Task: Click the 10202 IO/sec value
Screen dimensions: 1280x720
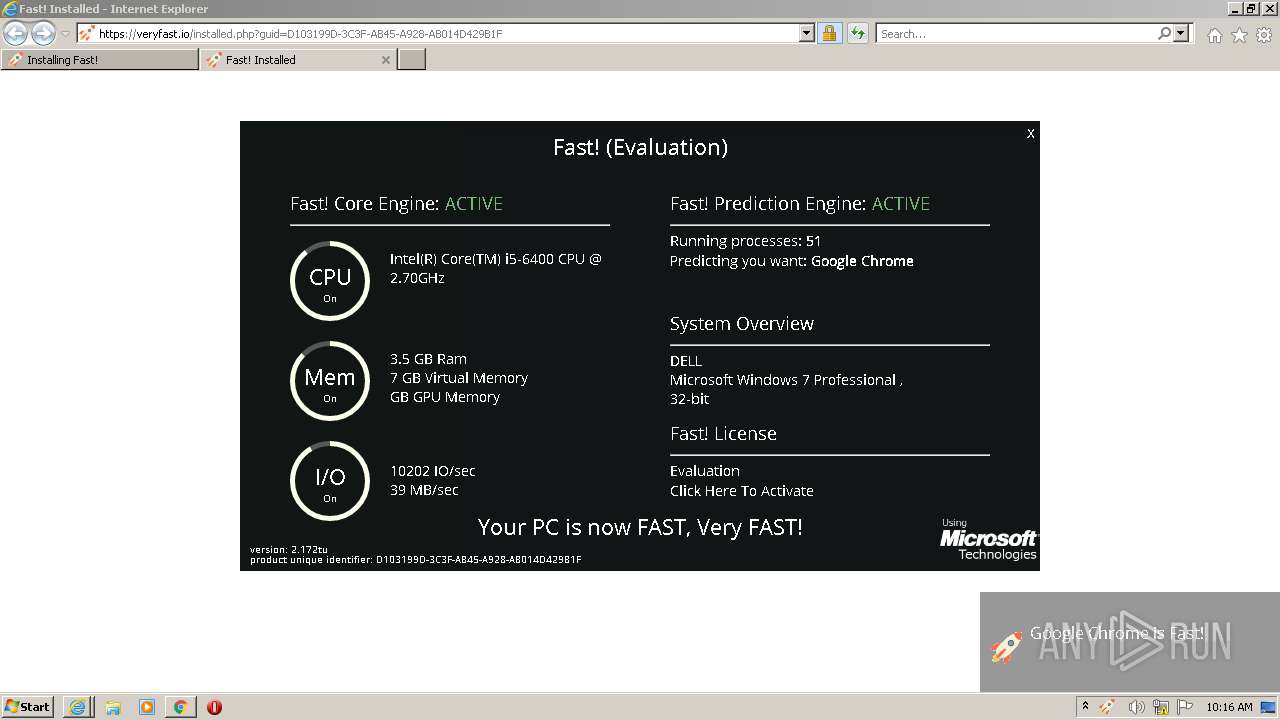Action: click(x=433, y=471)
